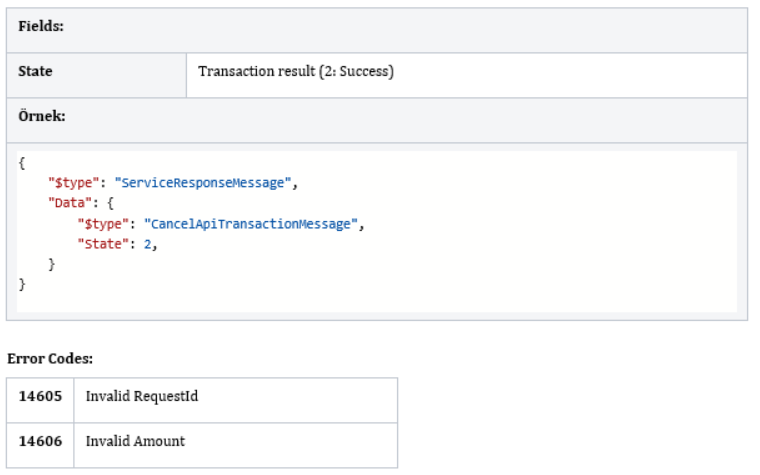Click the "Fields:" table header
The image size is (760, 475).
41,28
